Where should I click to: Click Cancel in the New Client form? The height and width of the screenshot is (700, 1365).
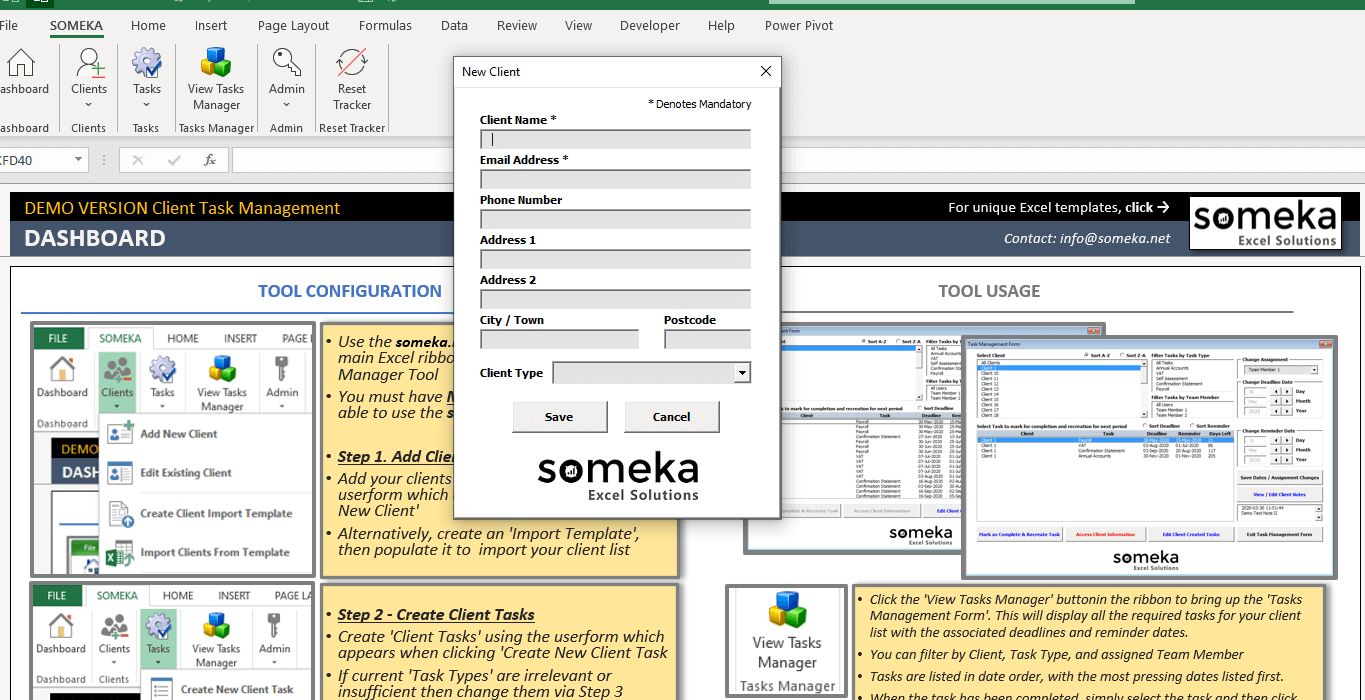(x=671, y=417)
